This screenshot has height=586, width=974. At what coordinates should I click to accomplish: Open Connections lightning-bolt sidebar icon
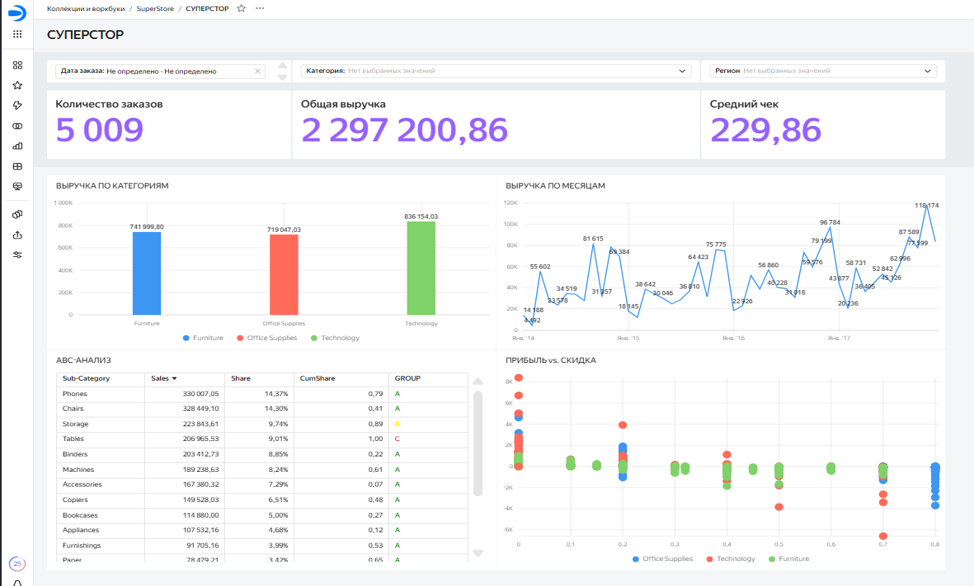(x=17, y=106)
